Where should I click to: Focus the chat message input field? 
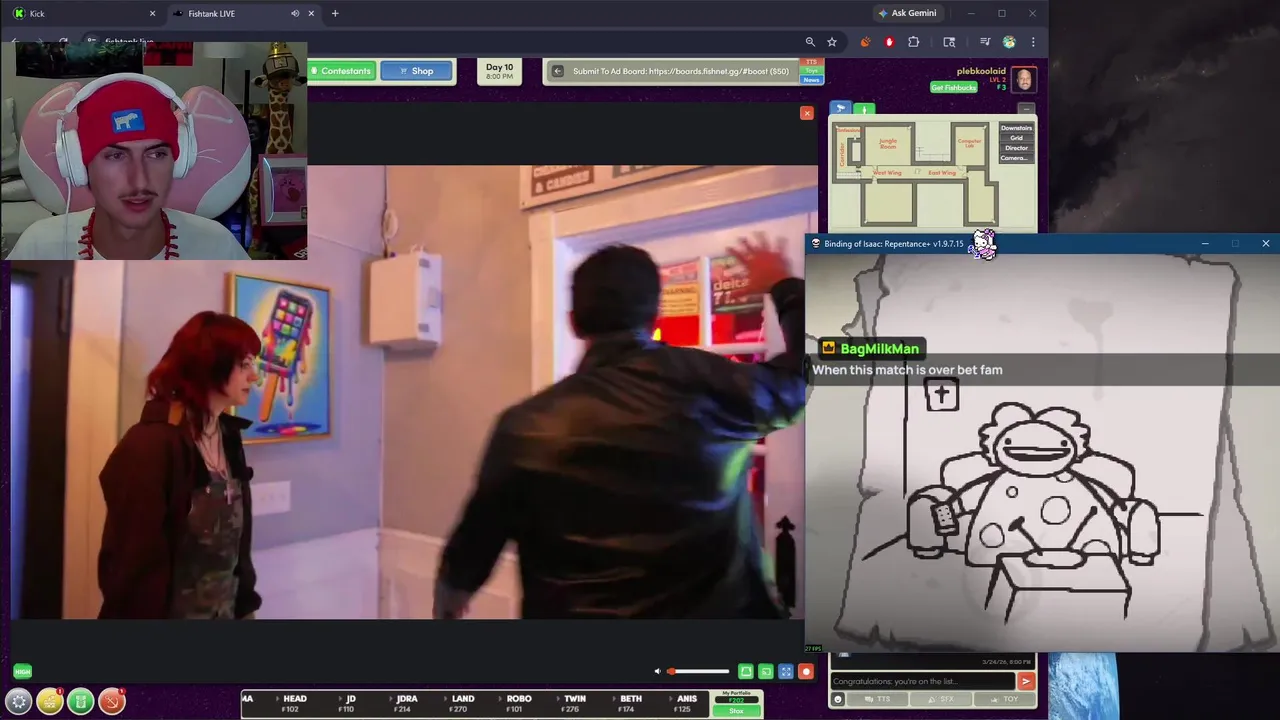[x=922, y=681]
